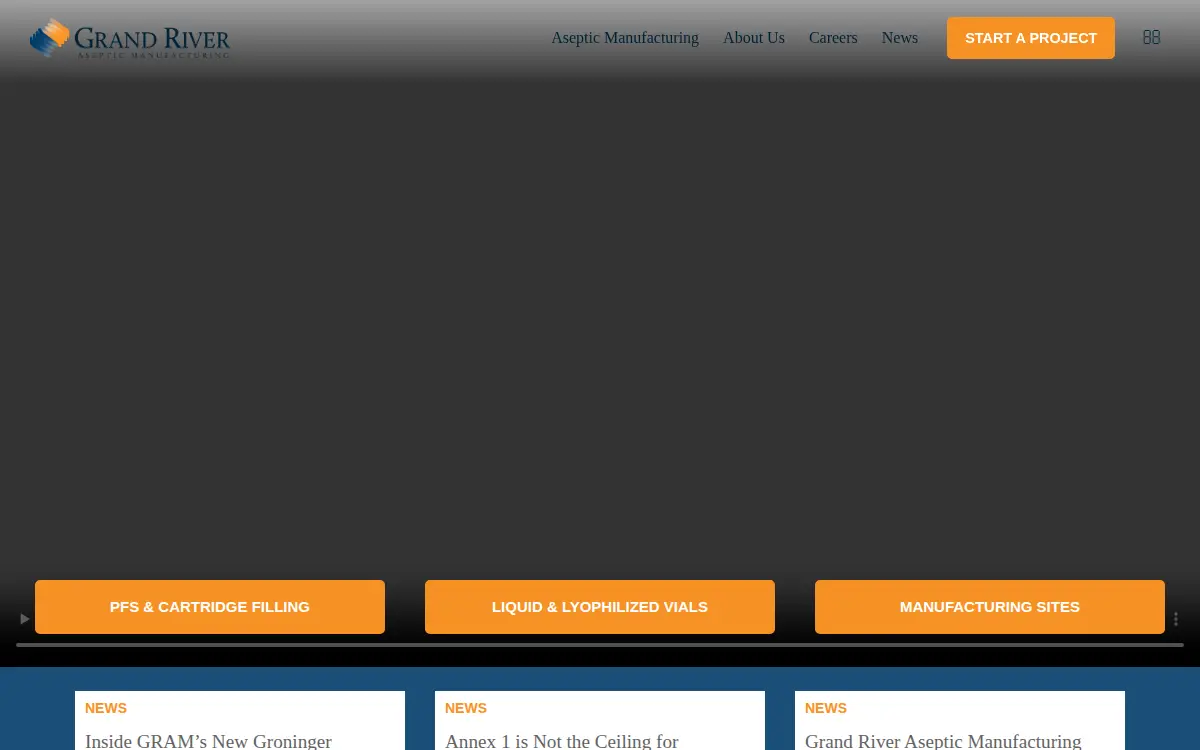The image size is (1200, 750).
Task: Select PFS & Cartridge Filling button
Action: click(210, 607)
